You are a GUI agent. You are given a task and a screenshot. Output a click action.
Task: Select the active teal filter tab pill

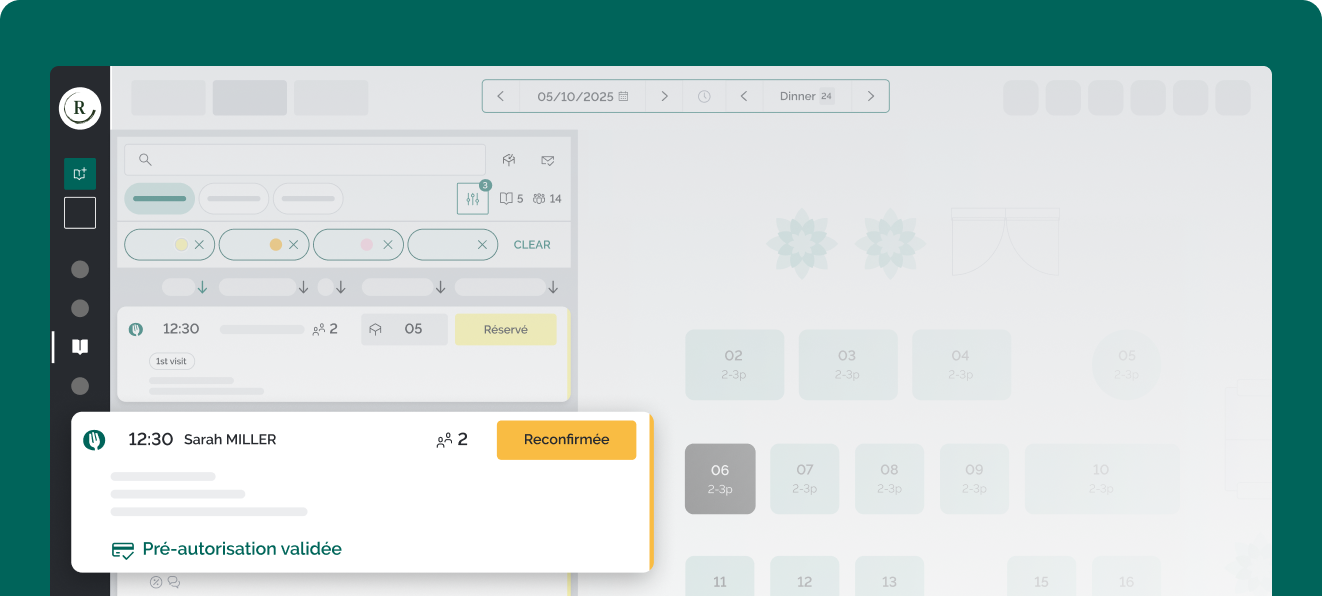tap(160, 199)
